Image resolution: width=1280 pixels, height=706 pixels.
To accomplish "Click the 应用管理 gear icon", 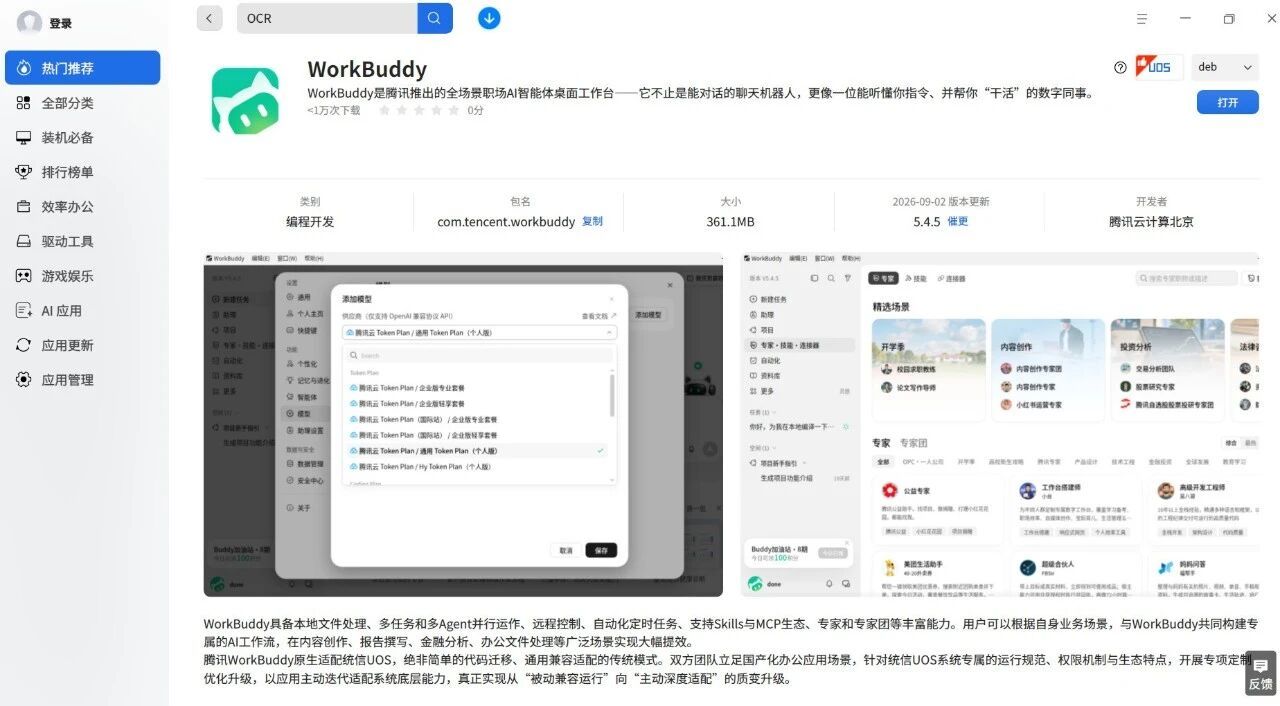I will [x=24, y=379].
